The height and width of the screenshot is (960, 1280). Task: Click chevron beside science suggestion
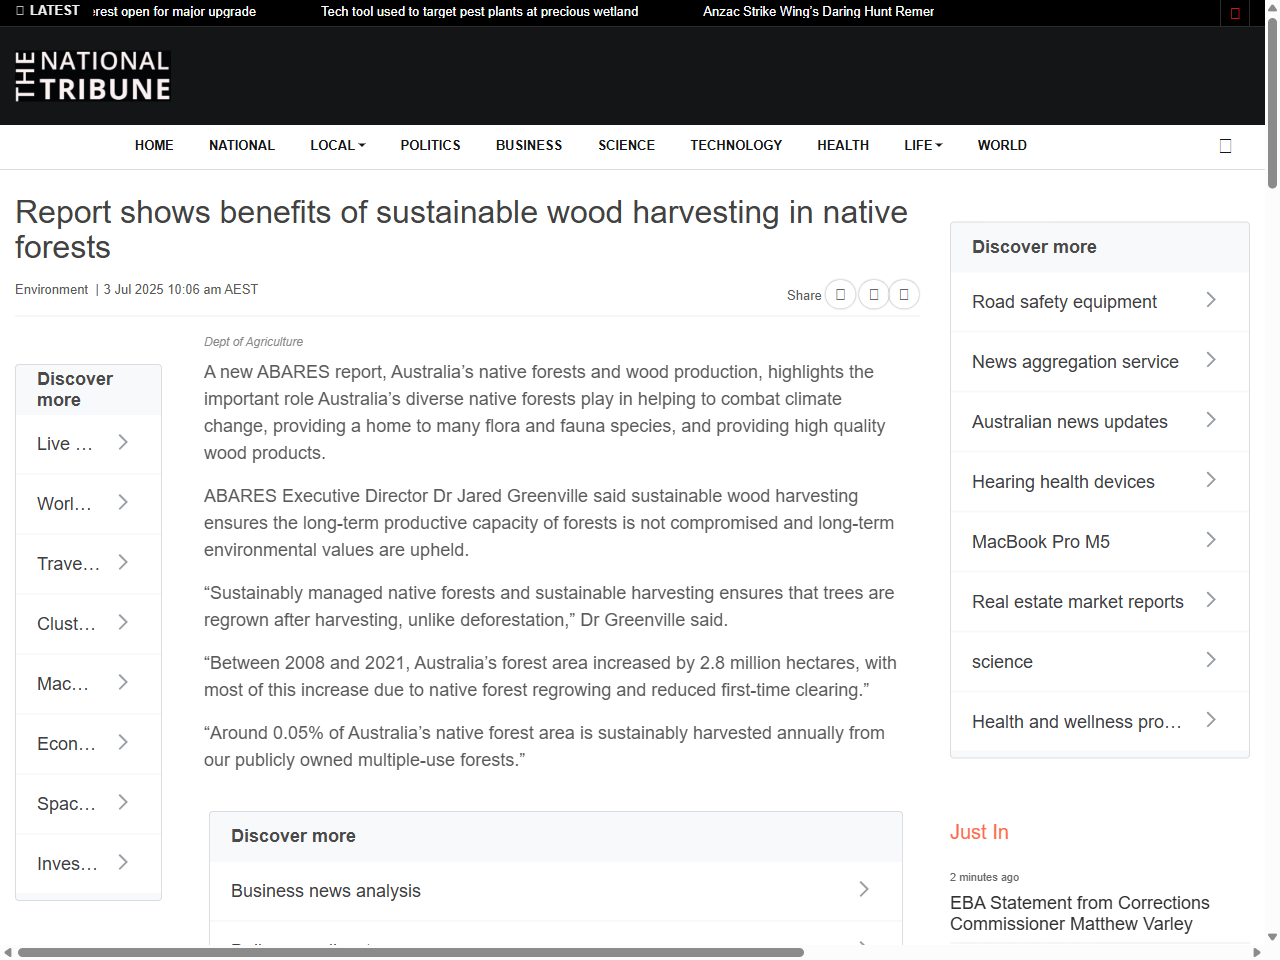pos(1211,660)
